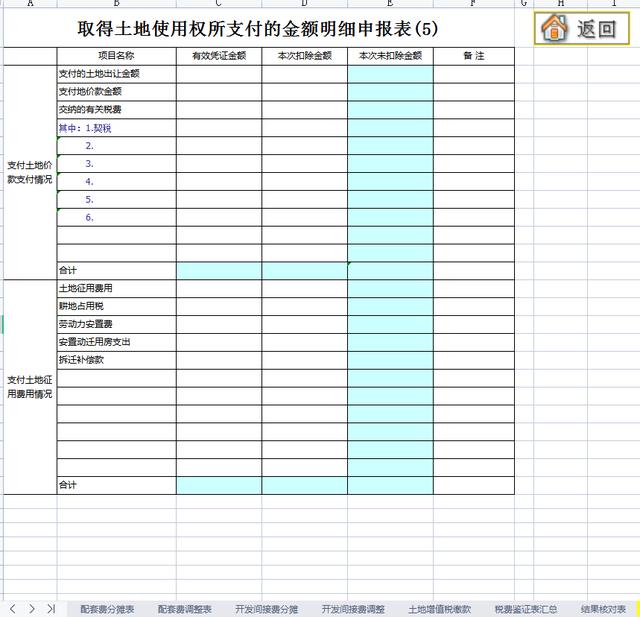640x617 pixels.
Task: Select the 备注 header cell
Action: [x=474, y=56]
